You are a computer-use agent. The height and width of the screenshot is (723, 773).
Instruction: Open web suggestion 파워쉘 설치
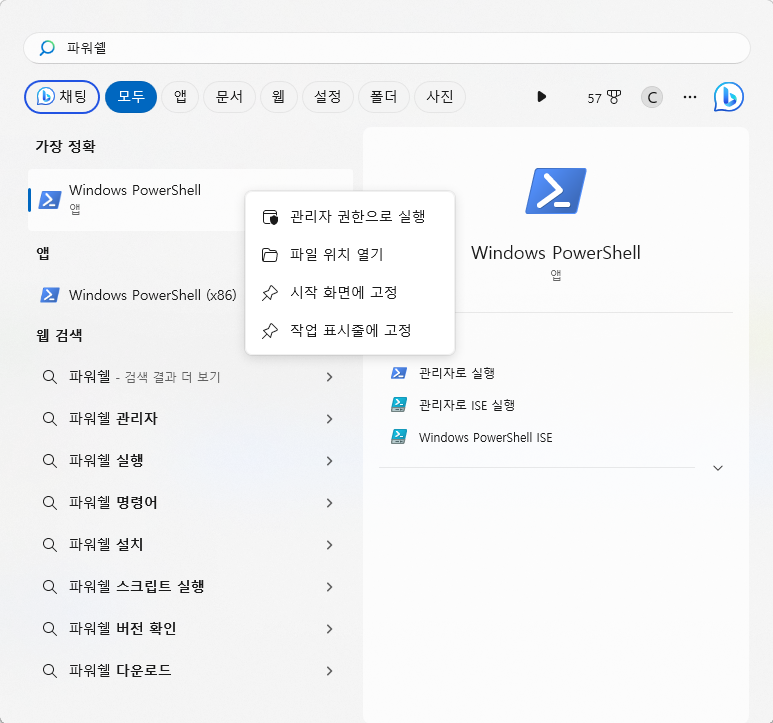[x=190, y=545]
